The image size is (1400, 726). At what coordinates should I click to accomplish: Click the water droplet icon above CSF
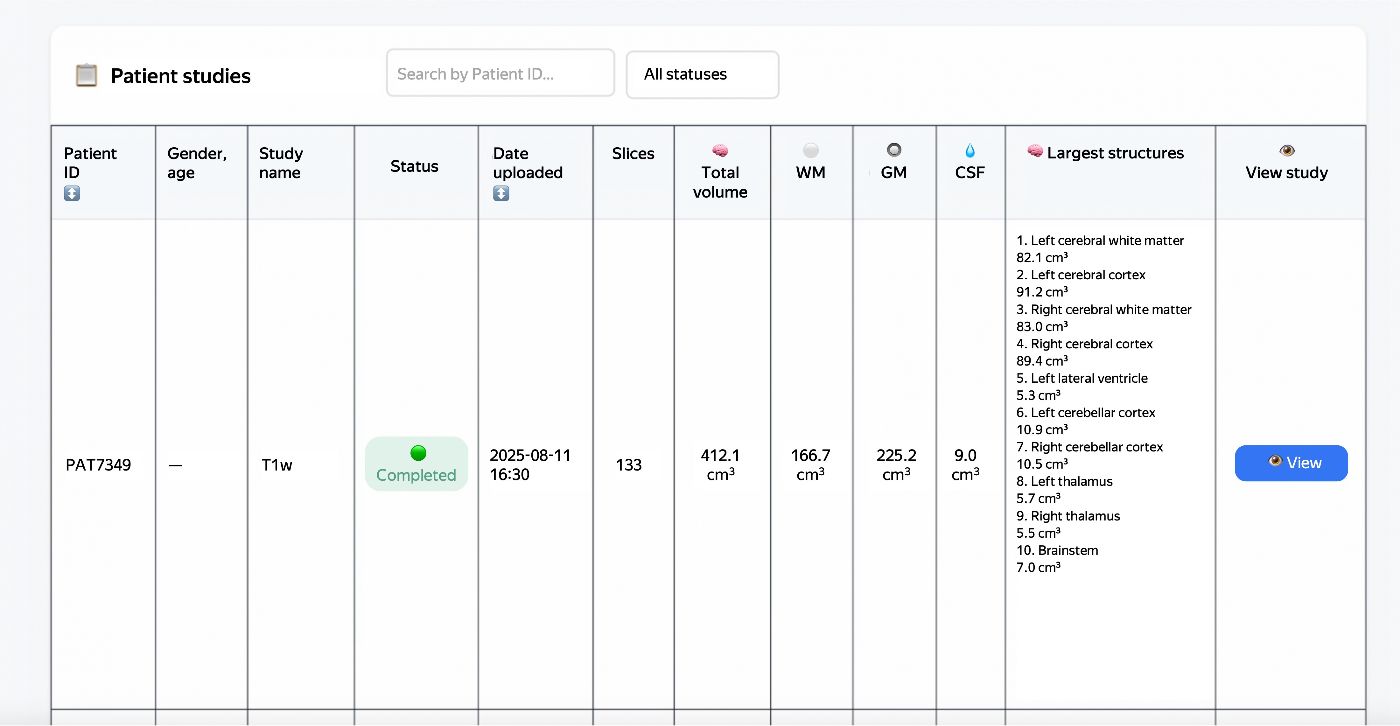(x=970, y=151)
